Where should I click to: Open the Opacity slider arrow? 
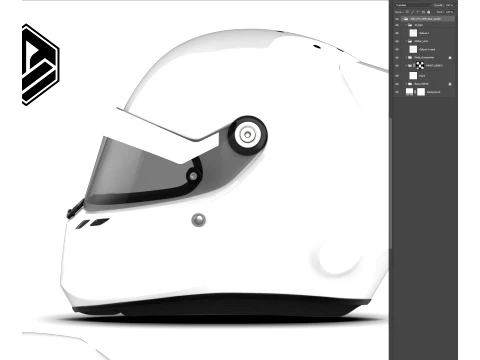pos(456,5)
